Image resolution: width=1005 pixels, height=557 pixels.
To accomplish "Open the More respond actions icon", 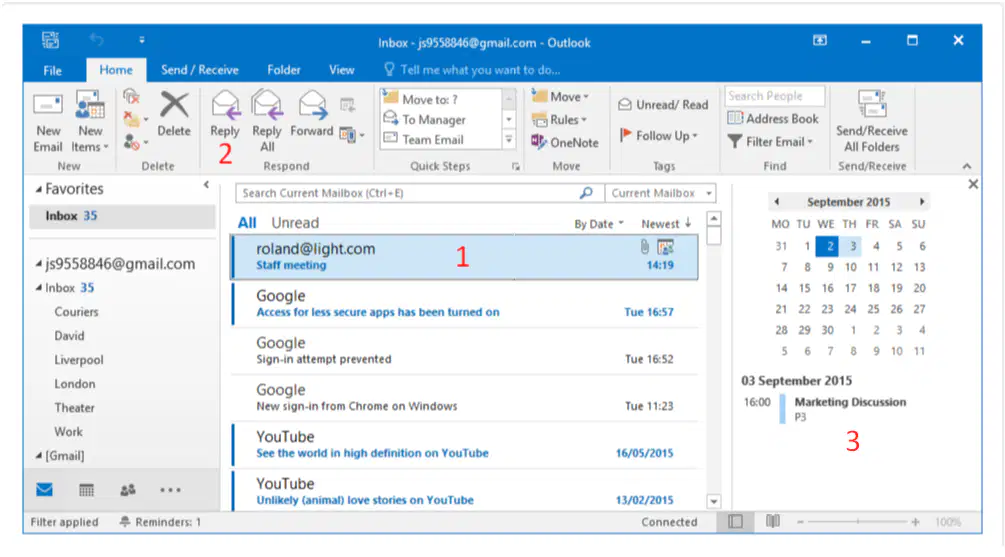I will [x=351, y=135].
